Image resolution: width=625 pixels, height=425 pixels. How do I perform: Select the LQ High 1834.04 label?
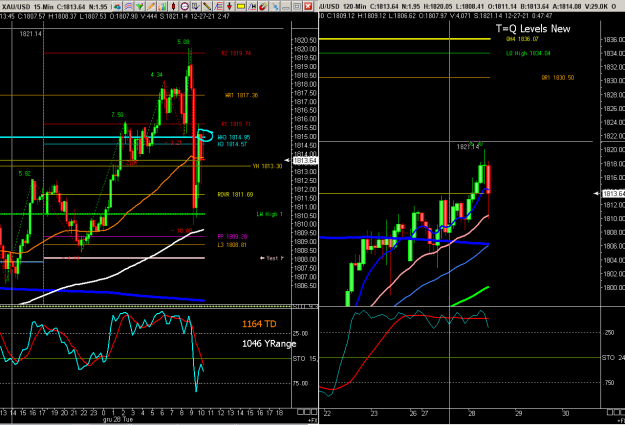528,53
